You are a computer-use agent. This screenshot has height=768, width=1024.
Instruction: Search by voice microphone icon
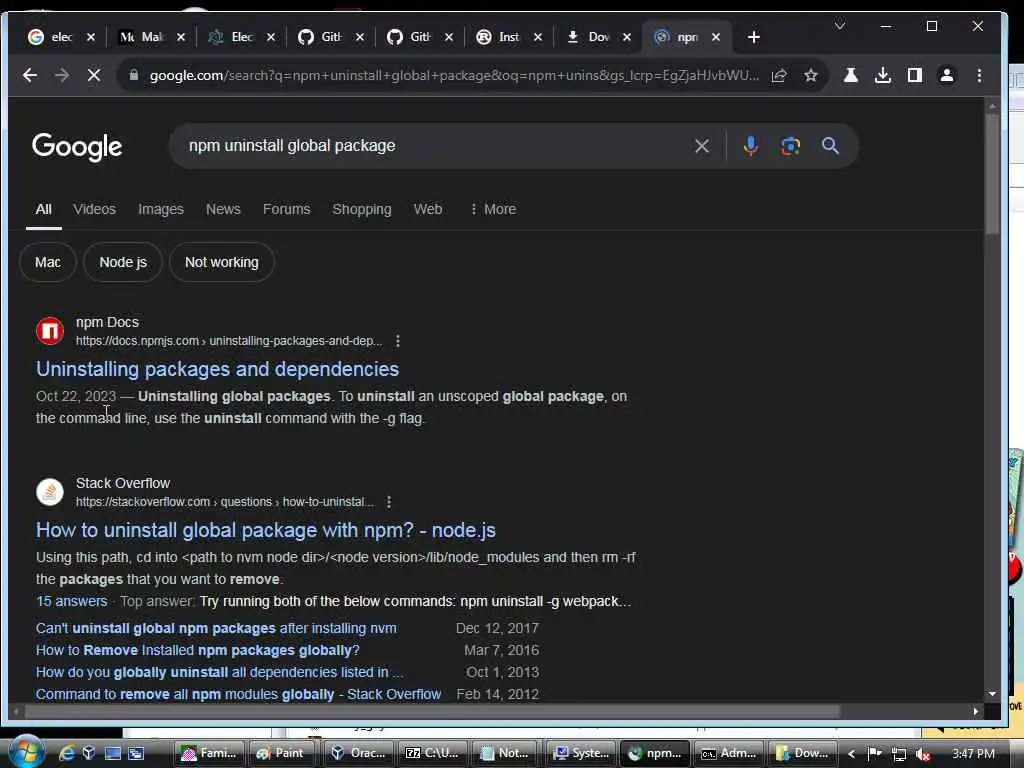tap(750, 146)
